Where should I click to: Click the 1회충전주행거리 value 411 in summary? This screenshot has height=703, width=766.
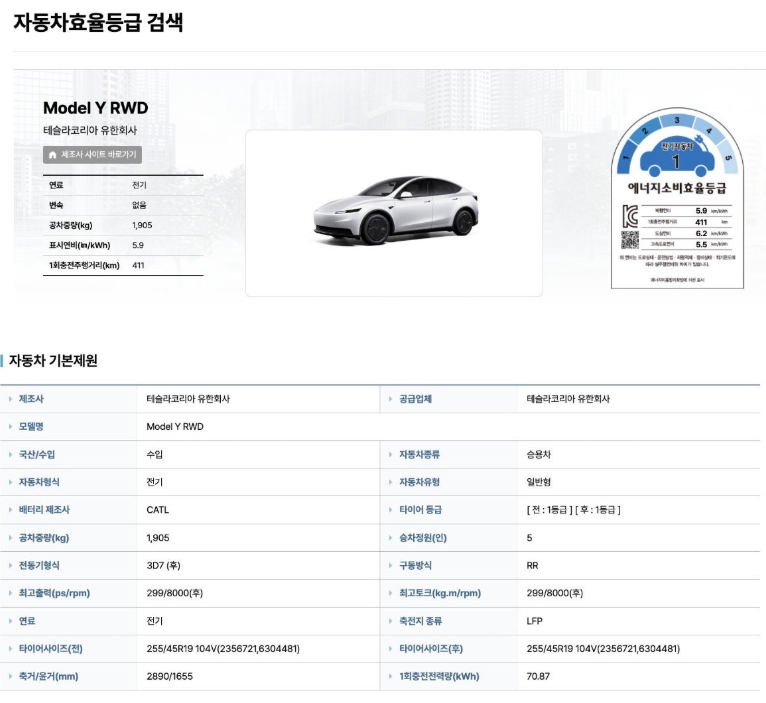(138, 265)
